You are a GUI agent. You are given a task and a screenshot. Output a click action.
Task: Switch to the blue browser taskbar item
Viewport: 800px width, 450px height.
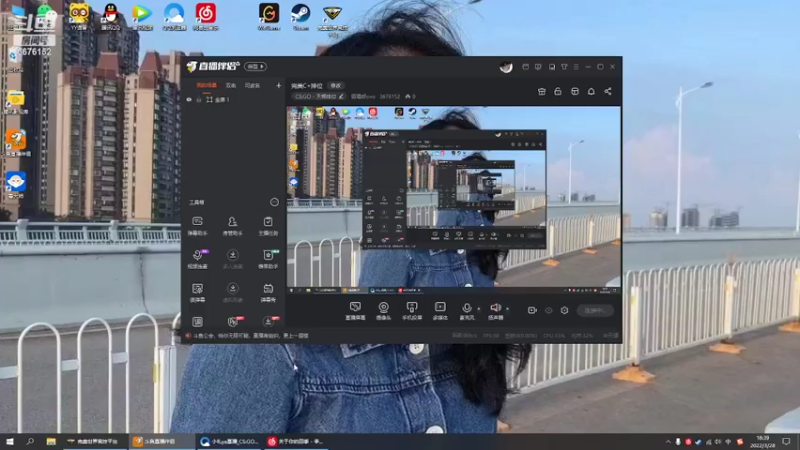coord(230,441)
